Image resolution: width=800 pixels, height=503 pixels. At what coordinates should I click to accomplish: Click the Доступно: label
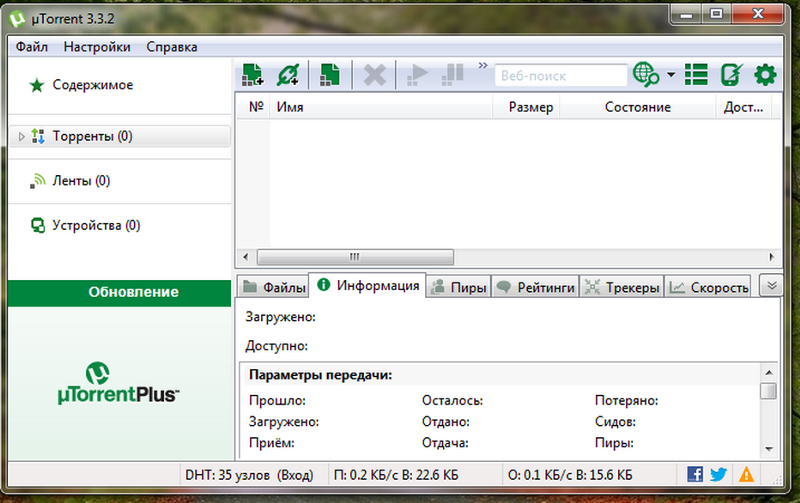(x=277, y=346)
